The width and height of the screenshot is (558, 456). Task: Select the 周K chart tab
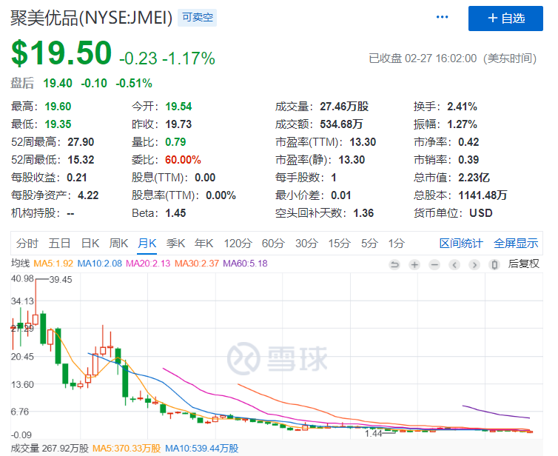pyautogui.click(x=119, y=243)
